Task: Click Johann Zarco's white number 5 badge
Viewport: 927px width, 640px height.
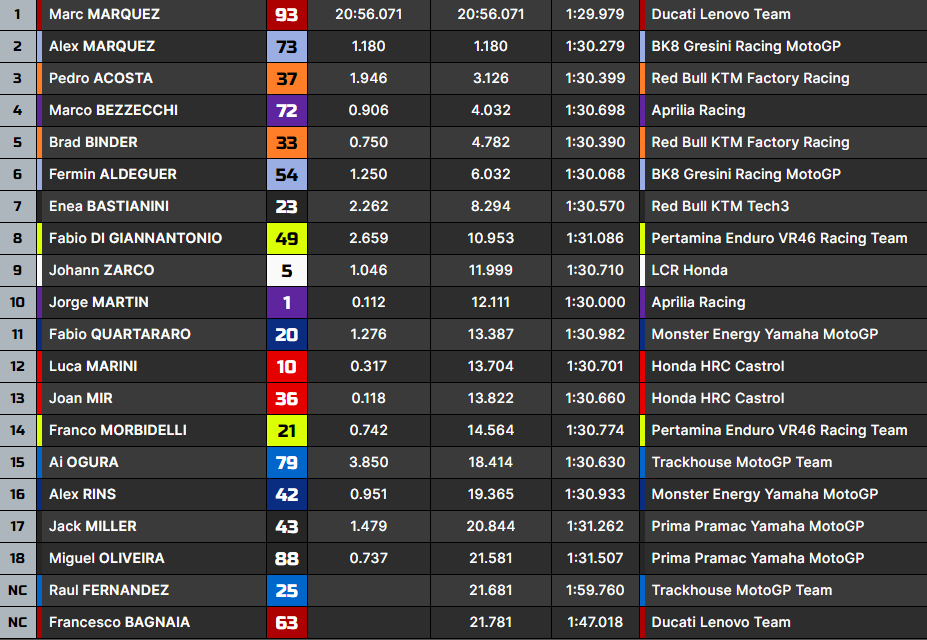Action: coord(287,271)
